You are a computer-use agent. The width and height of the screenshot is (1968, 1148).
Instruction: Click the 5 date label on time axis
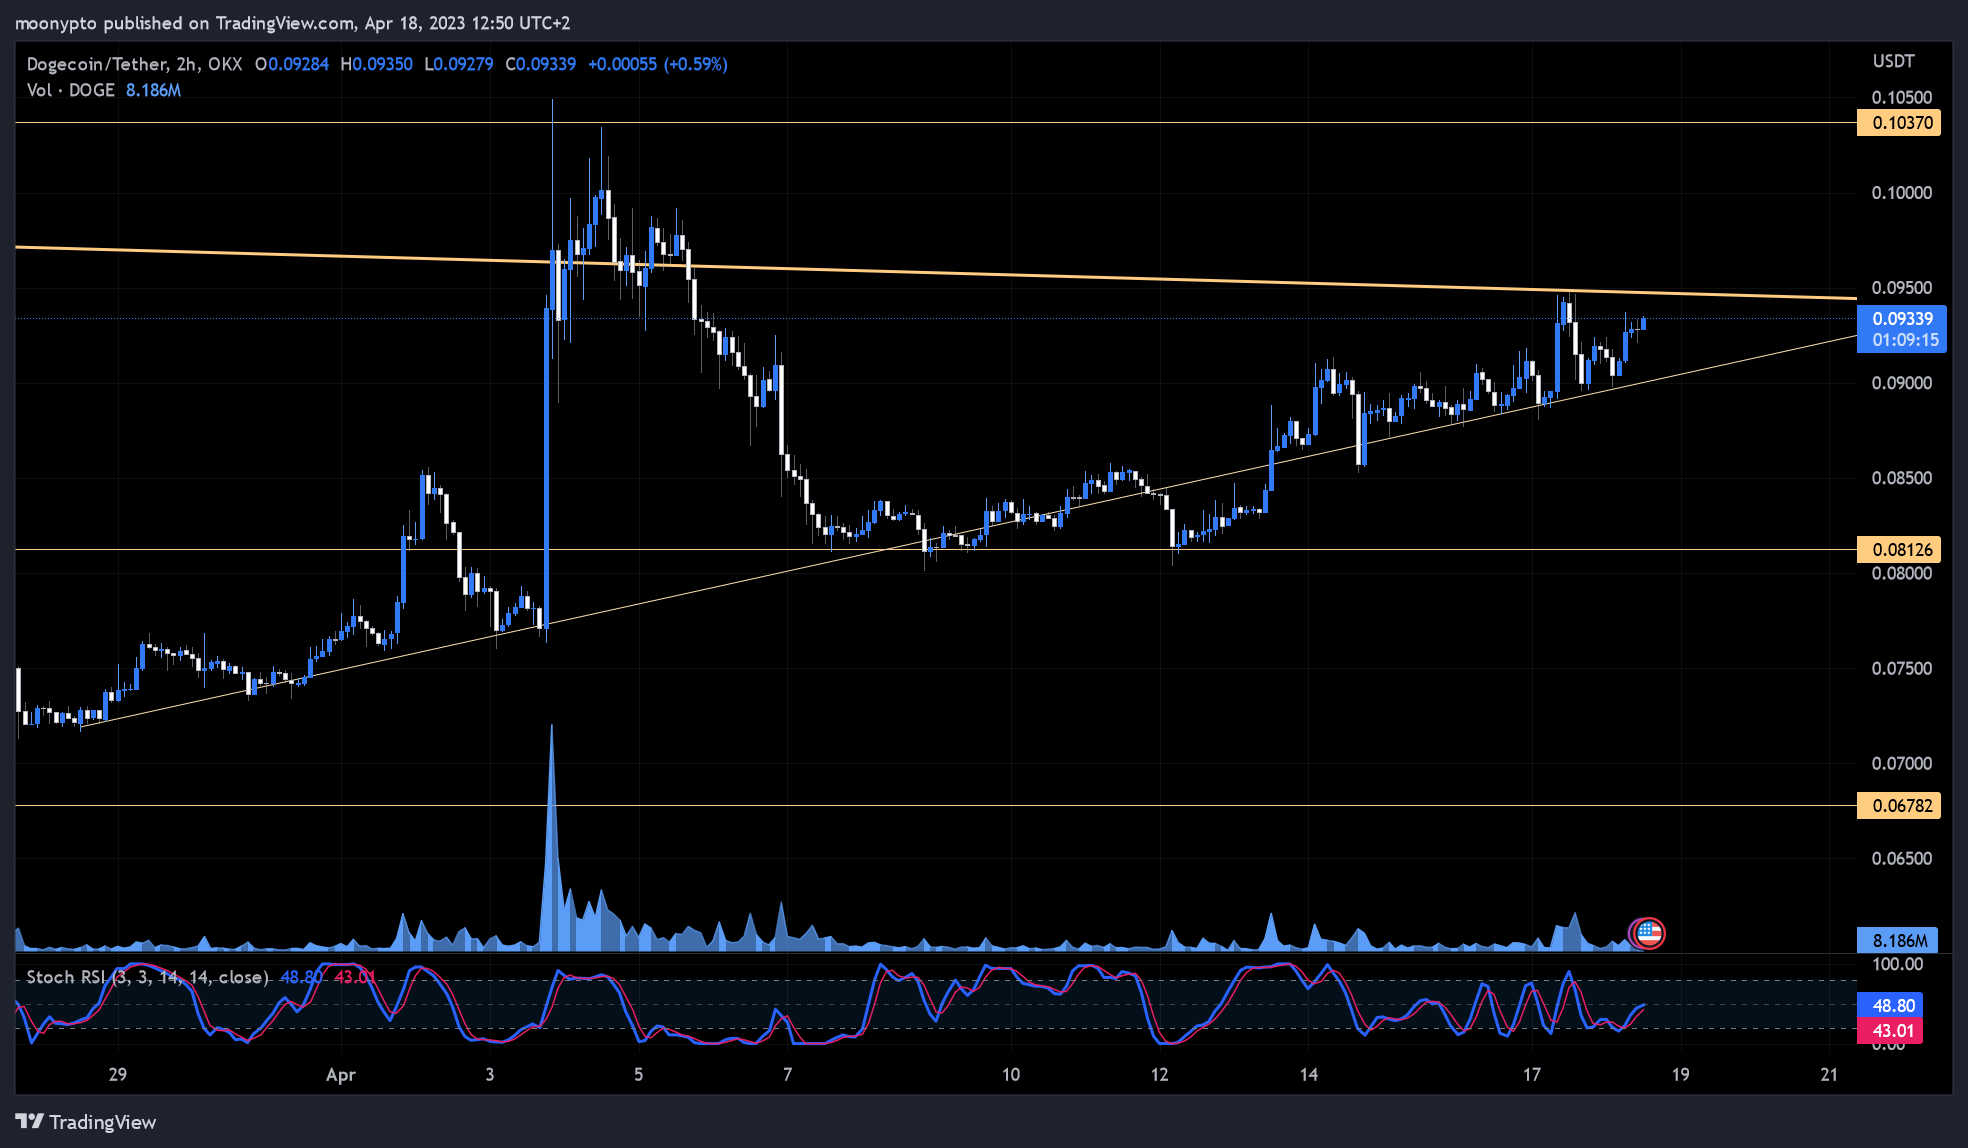(639, 1074)
